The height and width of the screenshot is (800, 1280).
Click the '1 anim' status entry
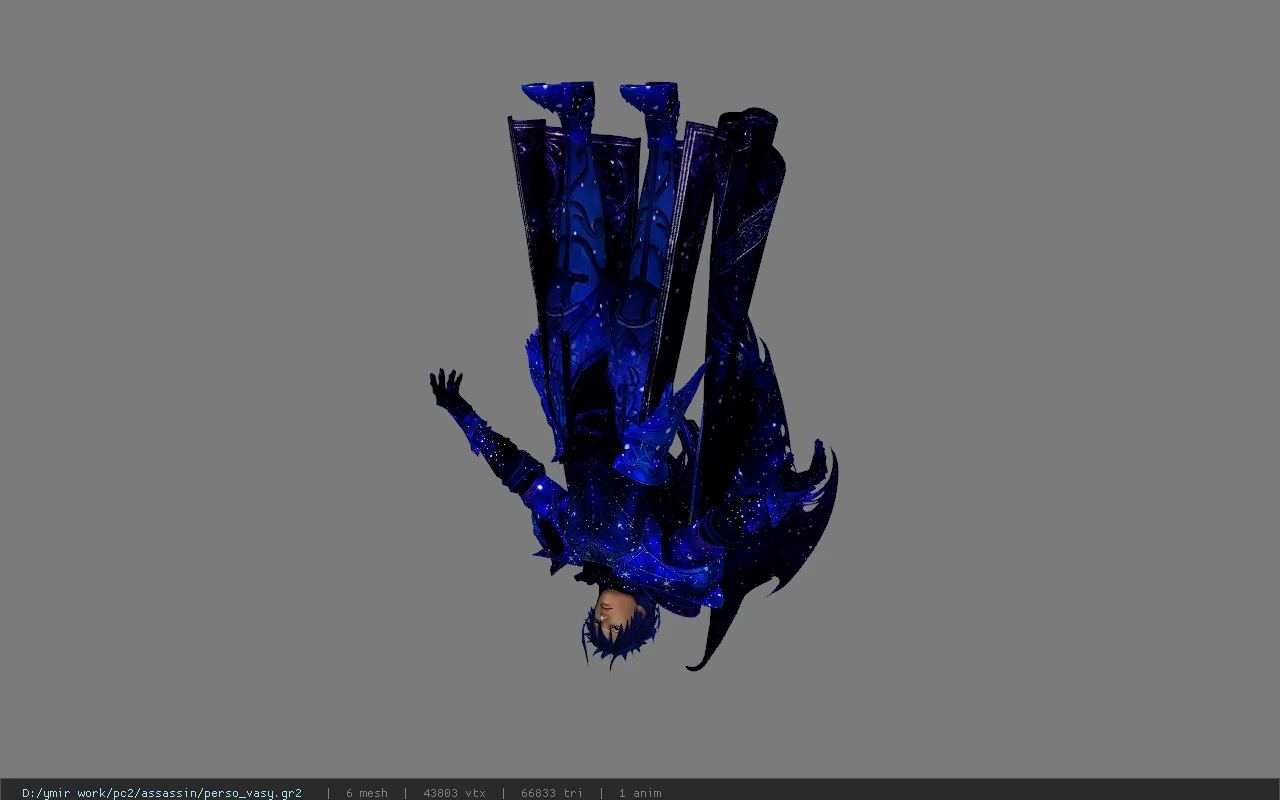tap(640, 793)
